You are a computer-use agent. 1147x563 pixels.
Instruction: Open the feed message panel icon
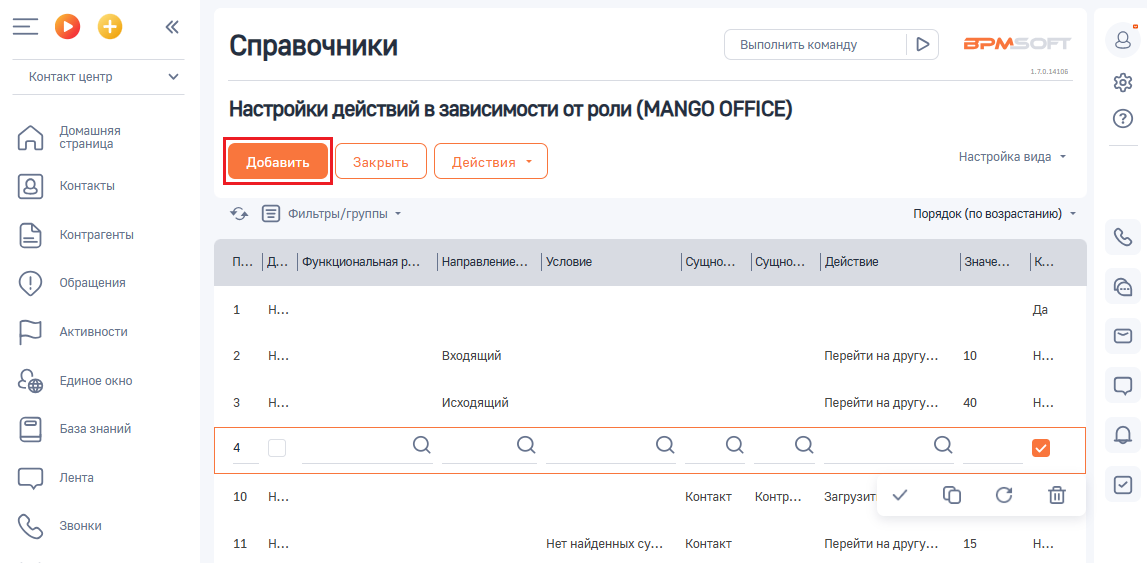(x=1122, y=385)
